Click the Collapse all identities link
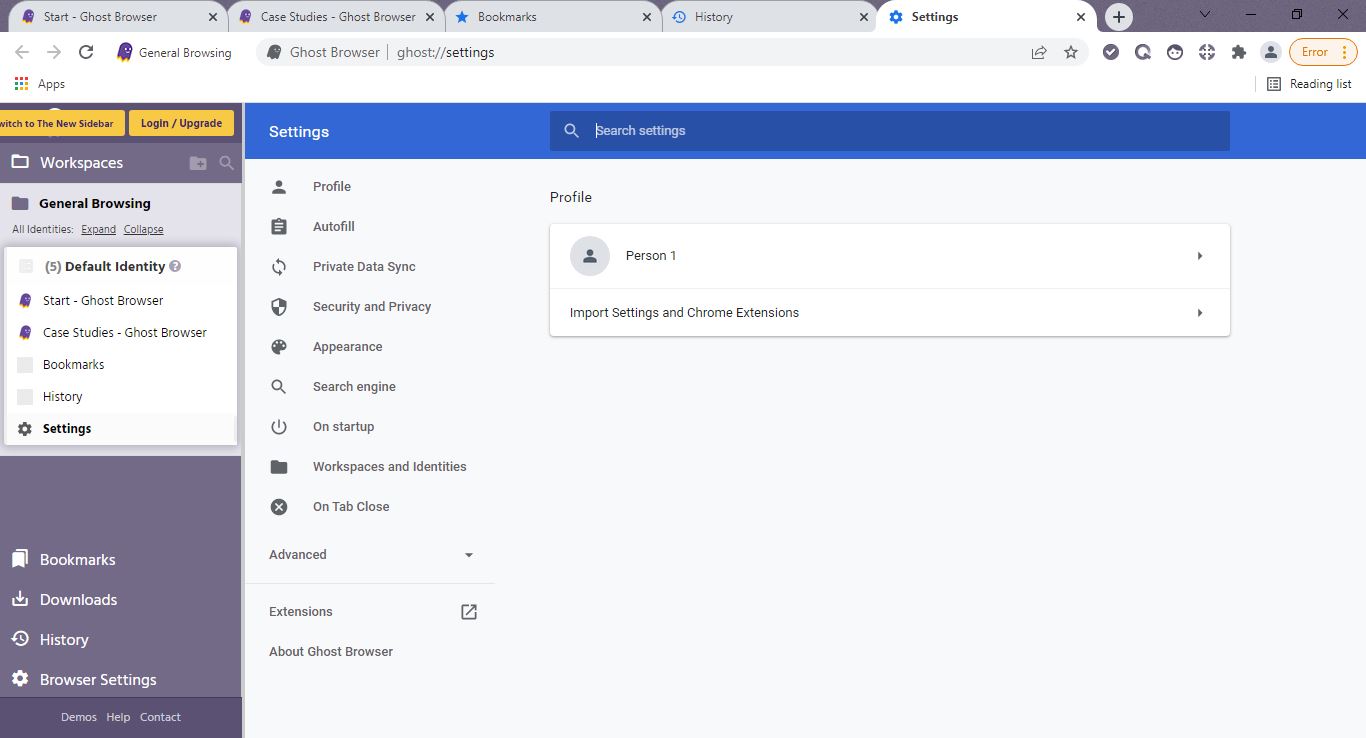The width and height of the screenshot is (1366, 738). (x=143, y=229)
